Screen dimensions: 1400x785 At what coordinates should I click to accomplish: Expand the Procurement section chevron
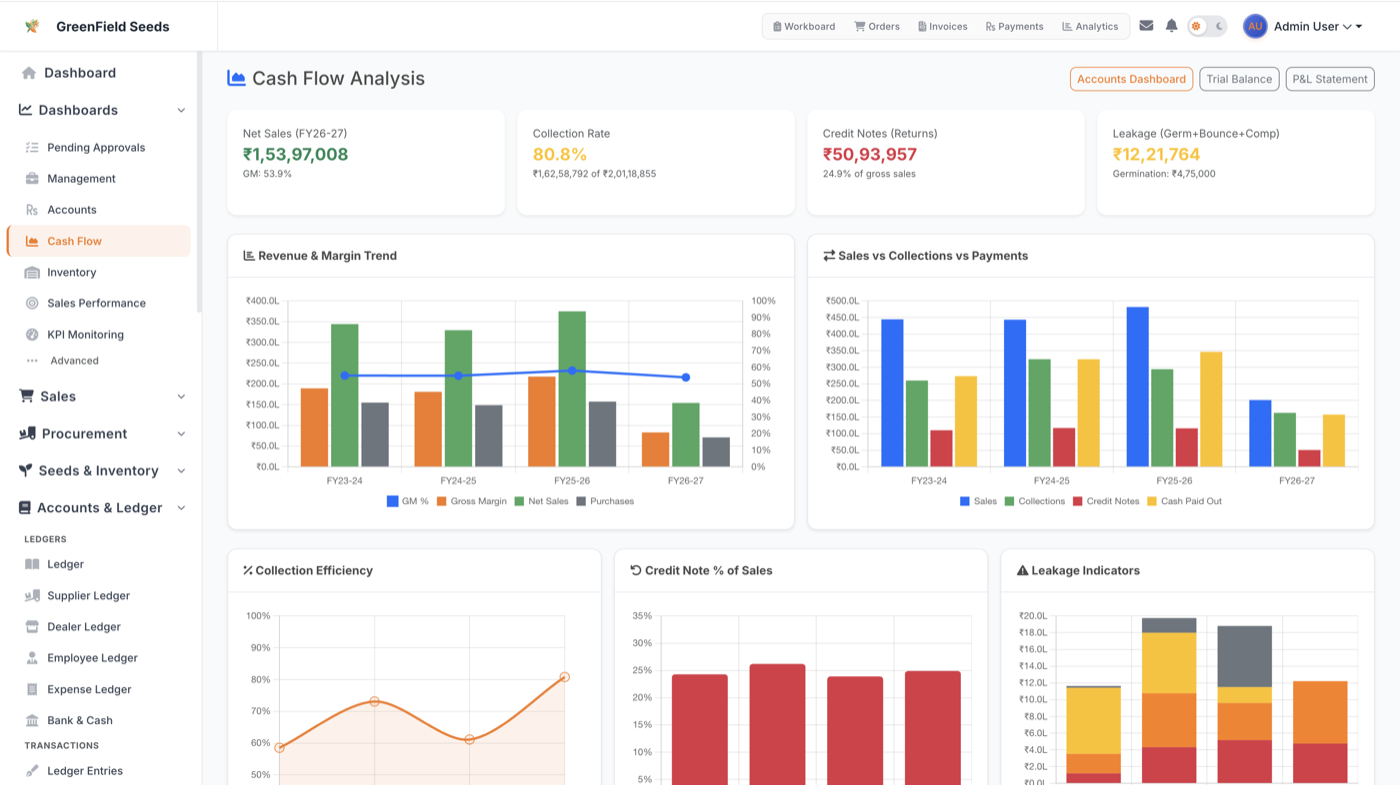(x=181, y=434)
